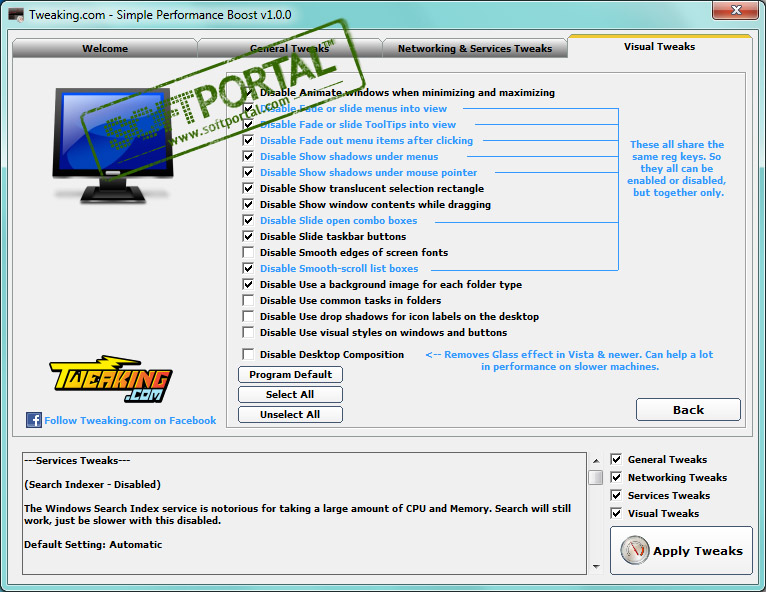Click the Unselect All button

click(x=290, y=415)
